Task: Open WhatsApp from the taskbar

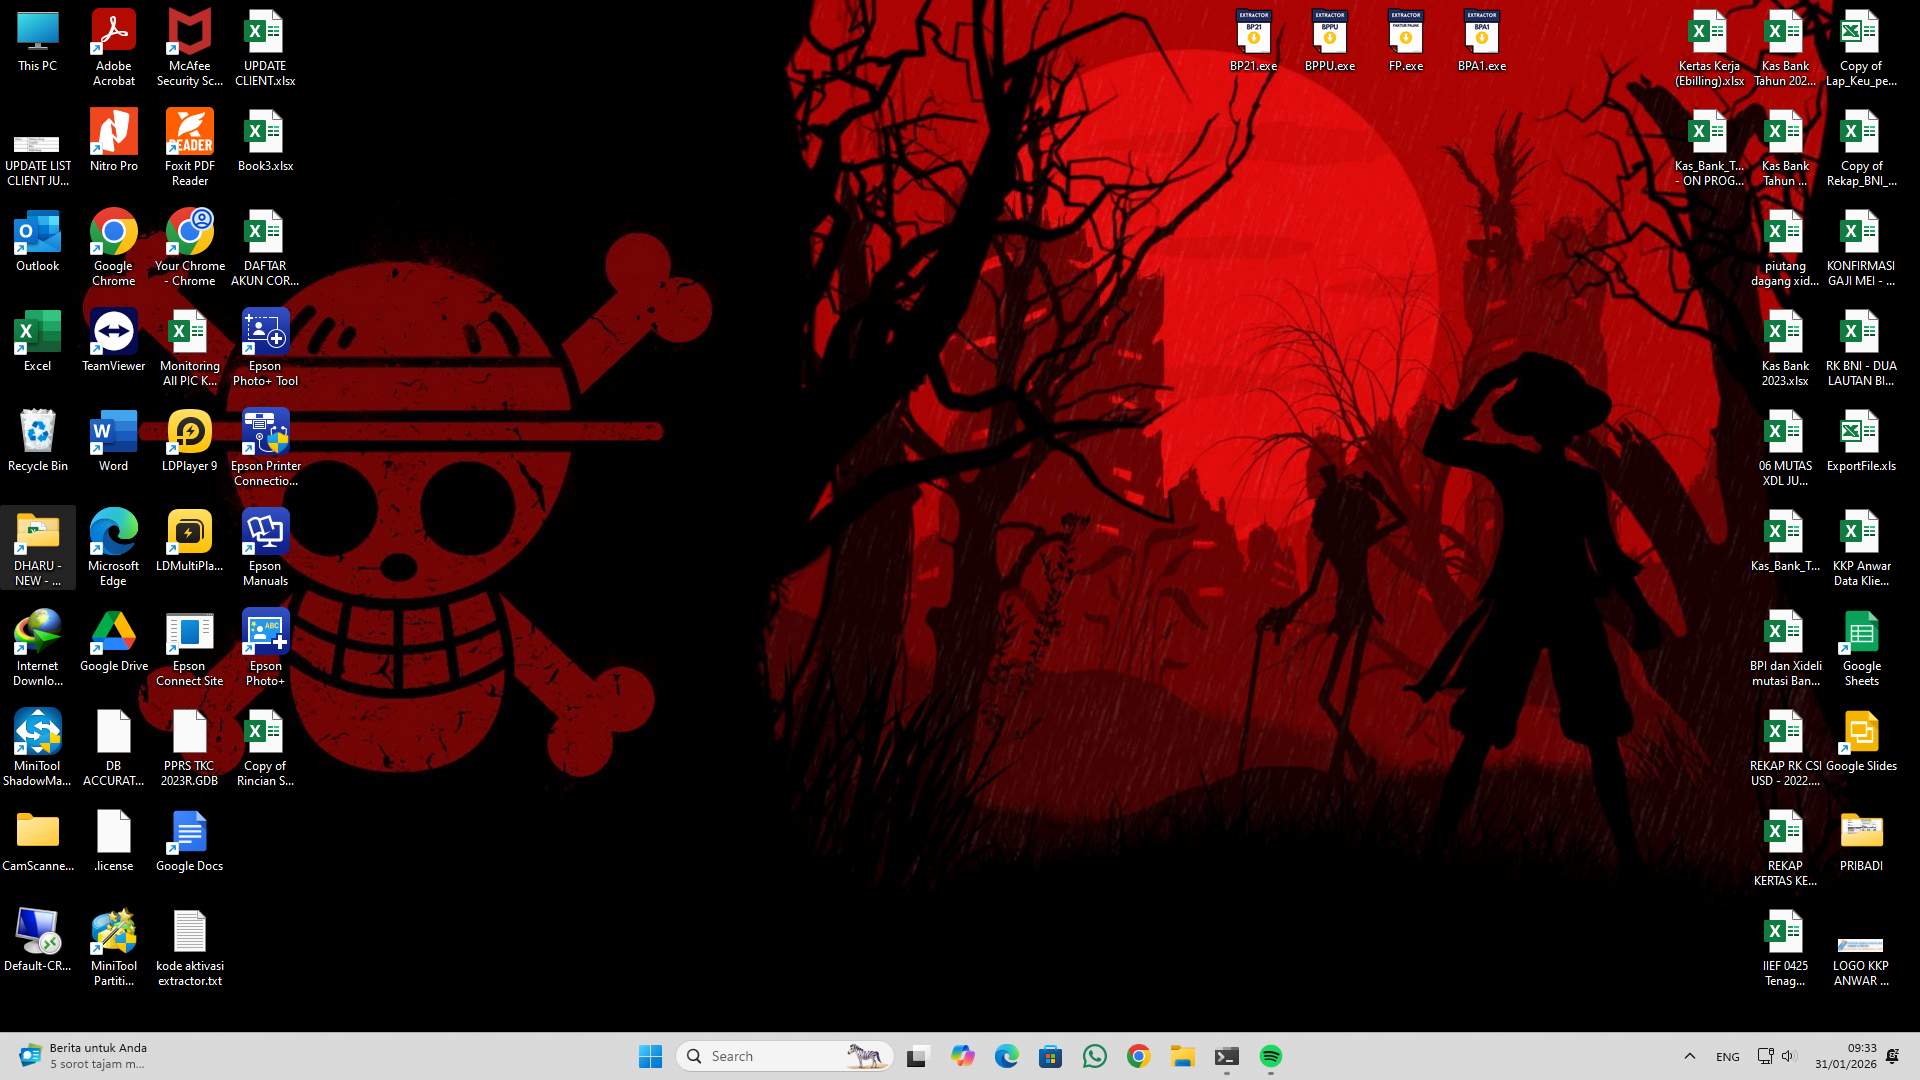Action: 1095,1055
